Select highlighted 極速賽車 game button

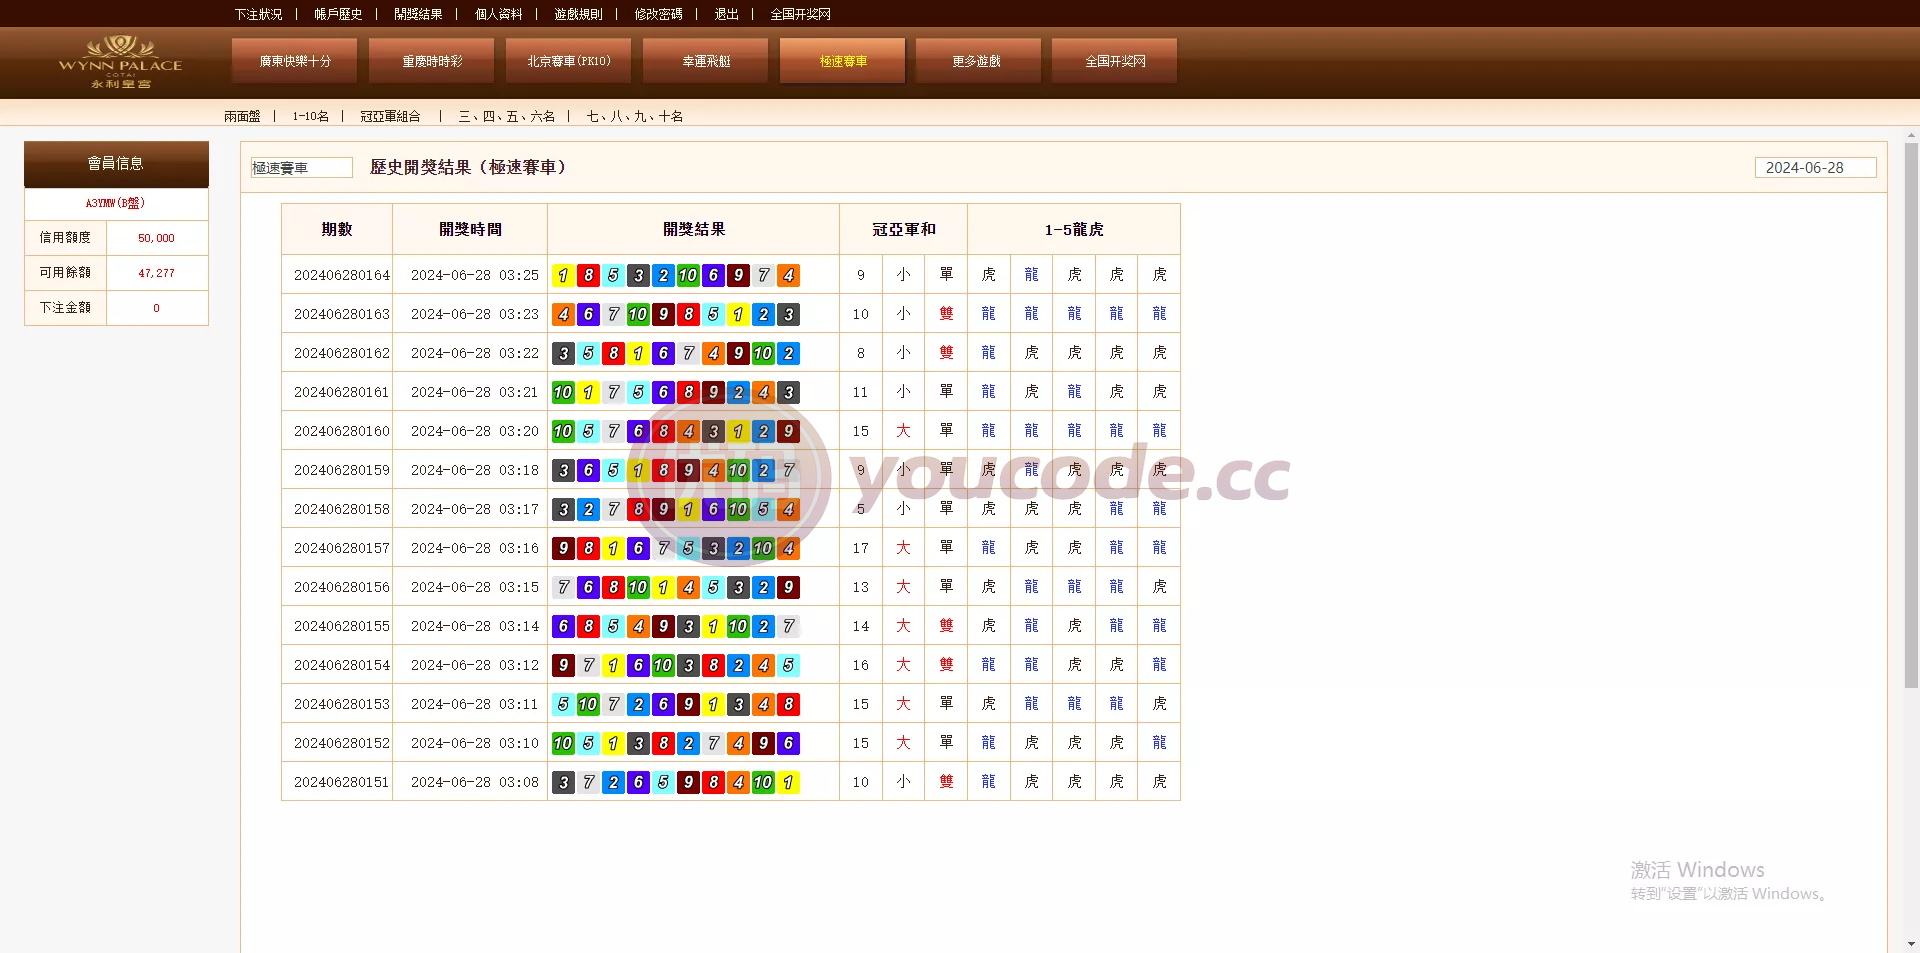pyautogui.click(x=843, y=61)
